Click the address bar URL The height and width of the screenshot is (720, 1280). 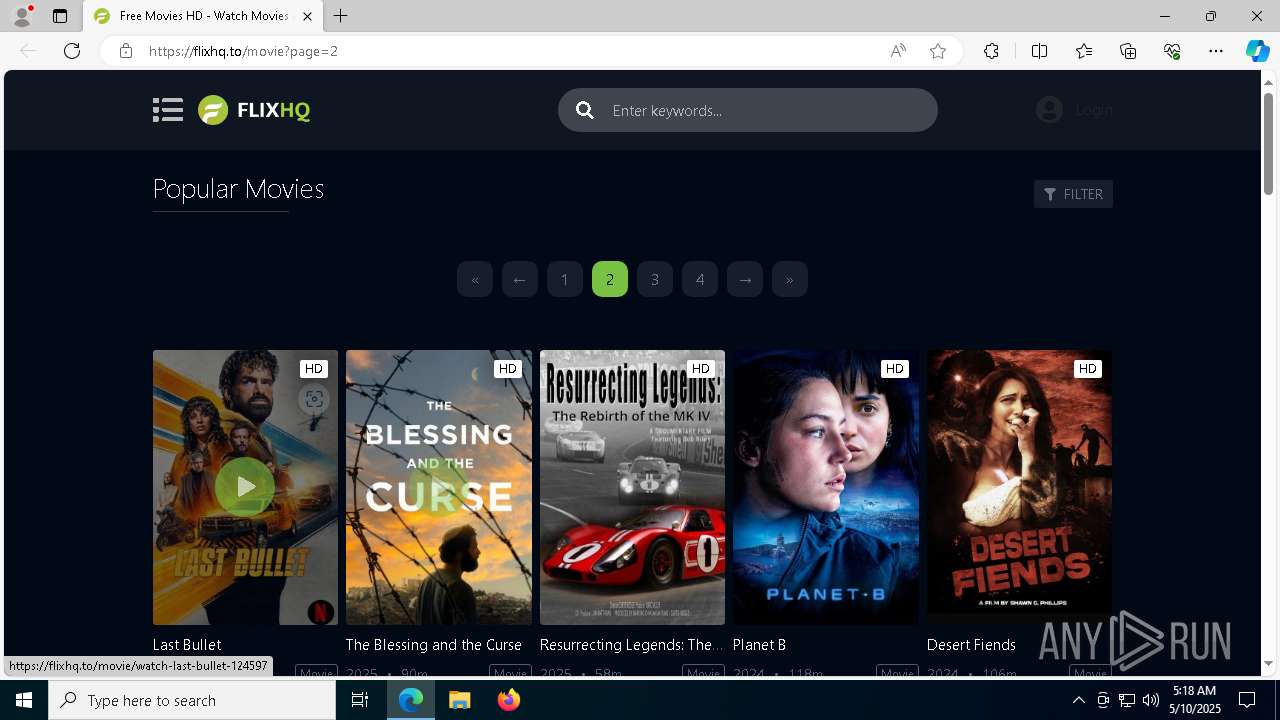click(x=243, y=51)
